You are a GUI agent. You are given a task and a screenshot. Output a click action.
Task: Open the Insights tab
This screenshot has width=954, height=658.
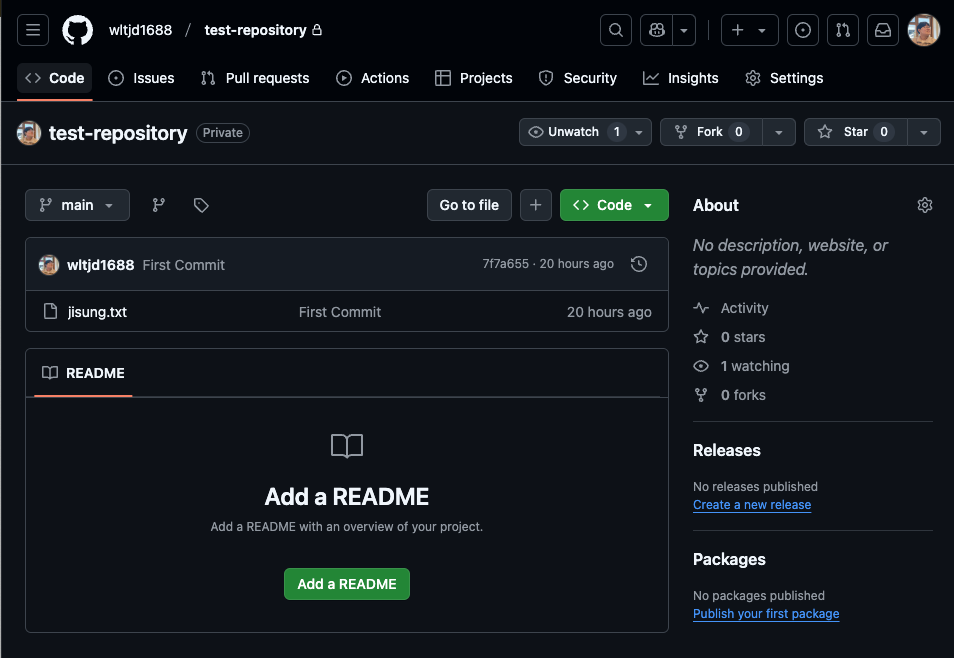pos(681,78)
